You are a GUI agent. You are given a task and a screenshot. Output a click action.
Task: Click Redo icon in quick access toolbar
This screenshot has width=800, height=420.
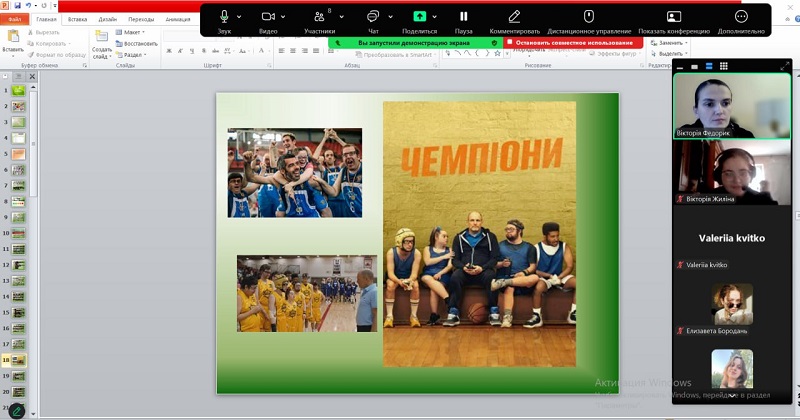tap(44, 6)
